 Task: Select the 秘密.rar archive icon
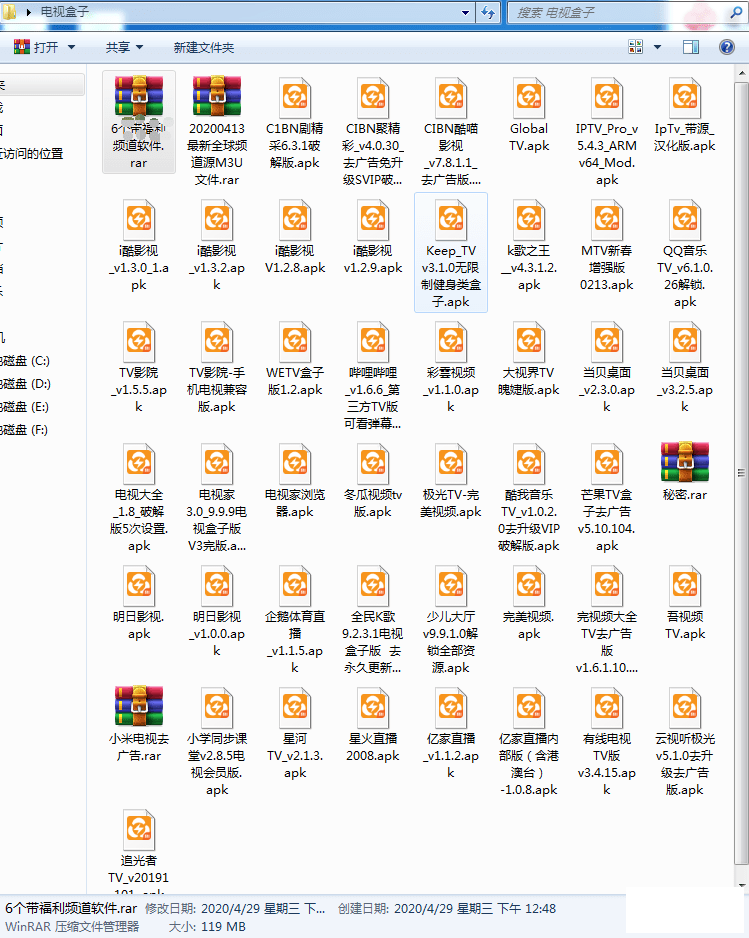tap(684, 462)
